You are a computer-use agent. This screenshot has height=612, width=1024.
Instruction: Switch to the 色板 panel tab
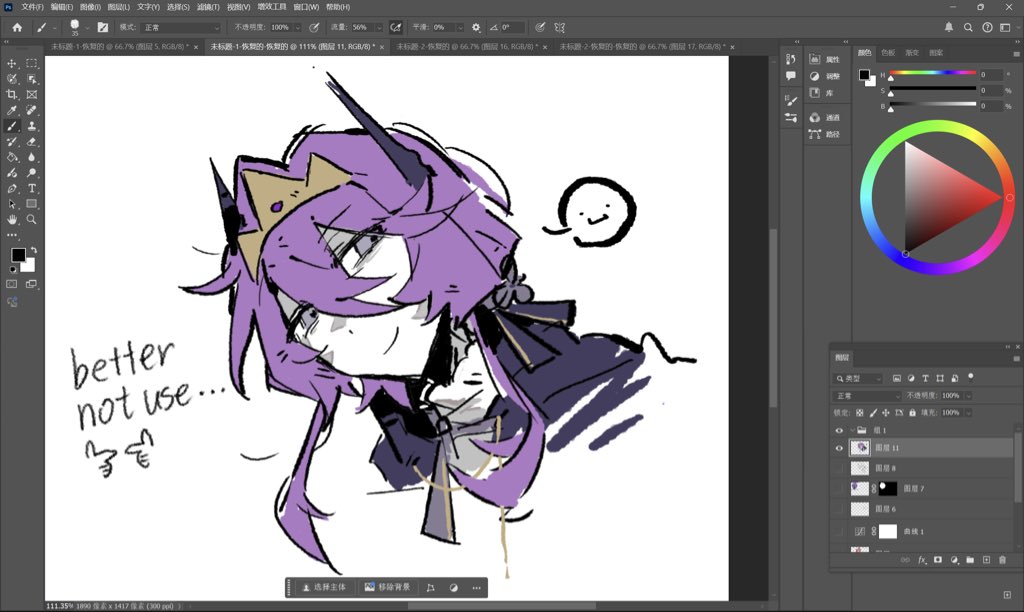point(888,53)
